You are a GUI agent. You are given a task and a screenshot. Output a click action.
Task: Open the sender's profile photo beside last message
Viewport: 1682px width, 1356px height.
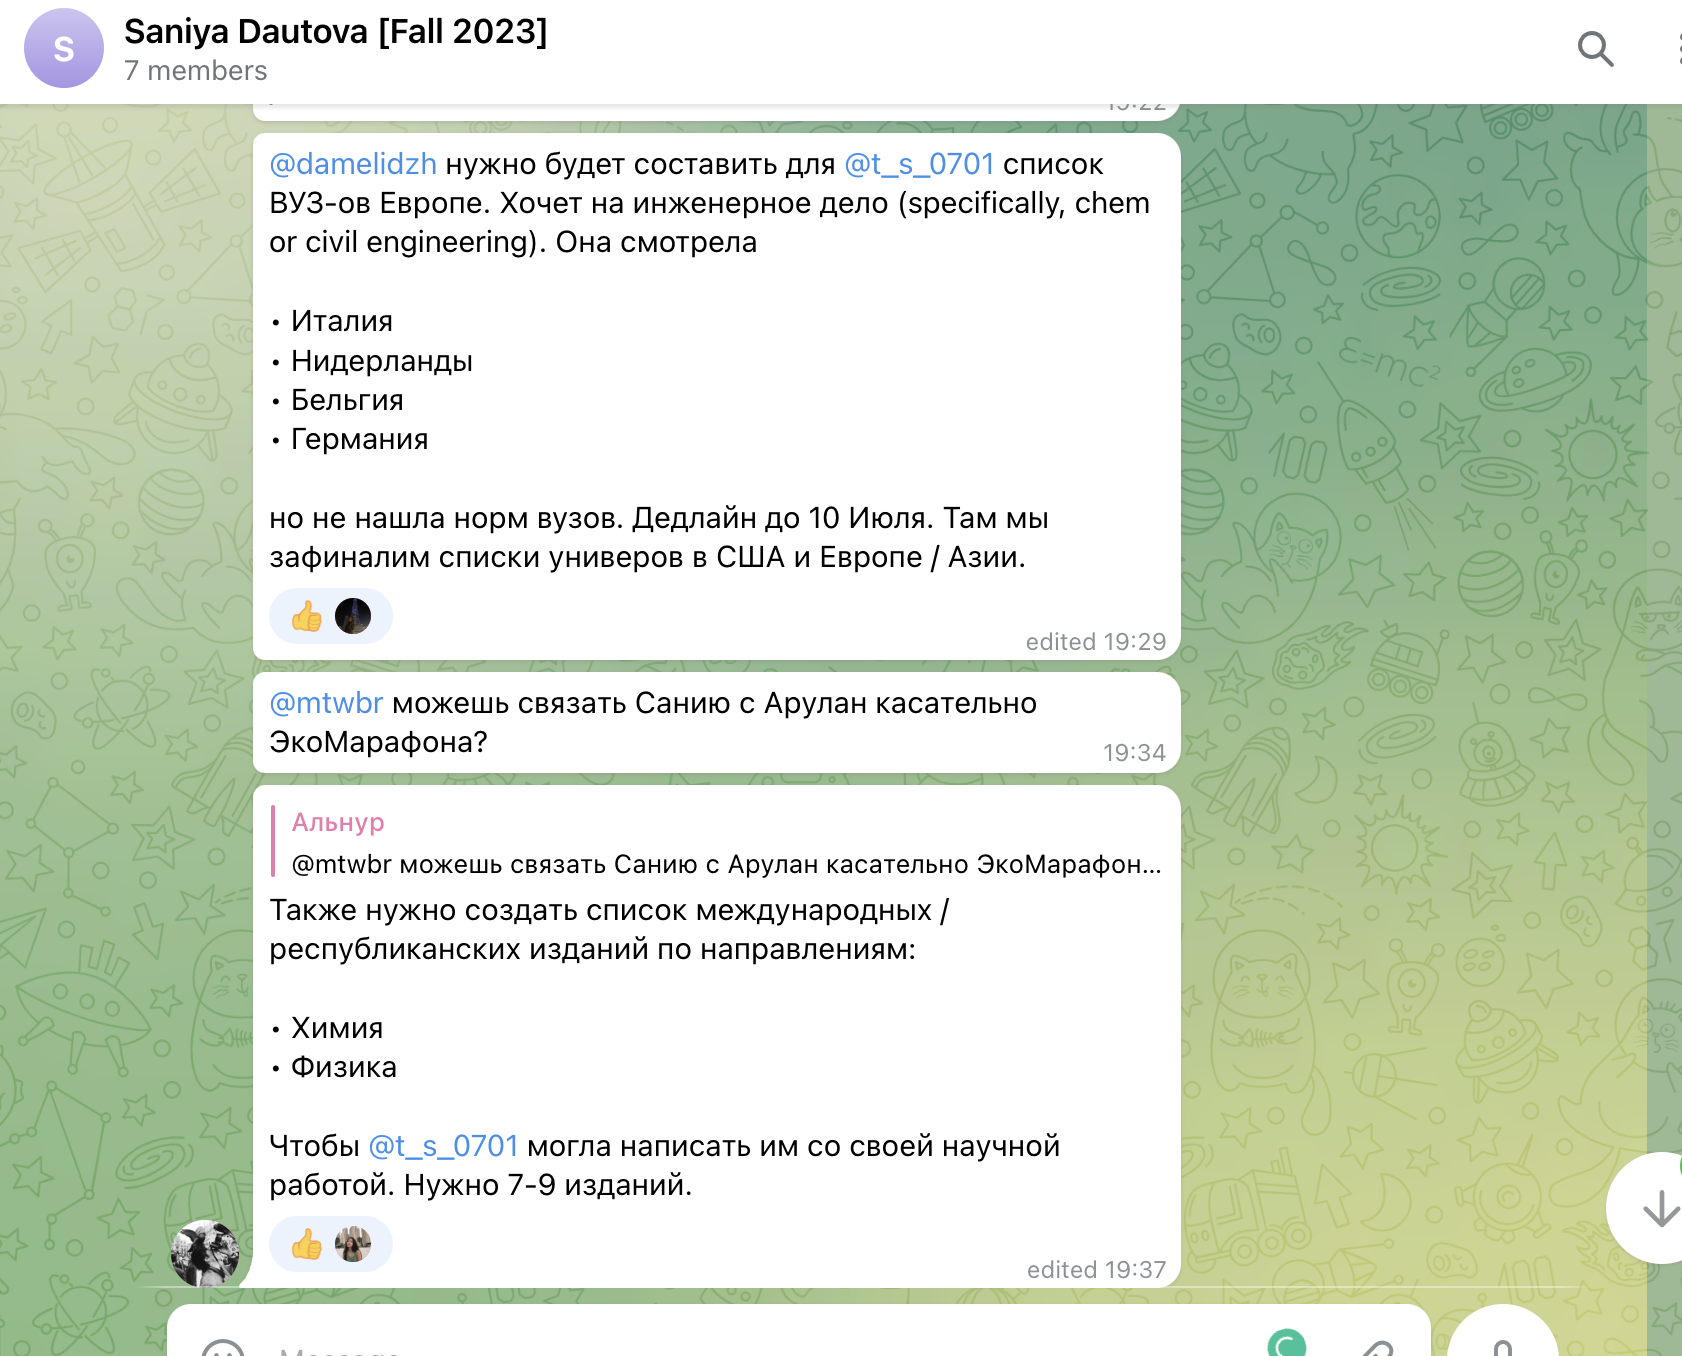(205, 1252)
